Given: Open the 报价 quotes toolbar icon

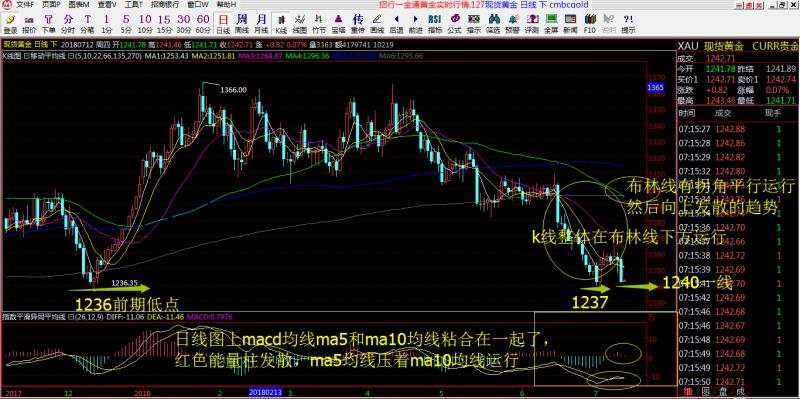Looking at the screenshot, I should [x=30, y=23].
